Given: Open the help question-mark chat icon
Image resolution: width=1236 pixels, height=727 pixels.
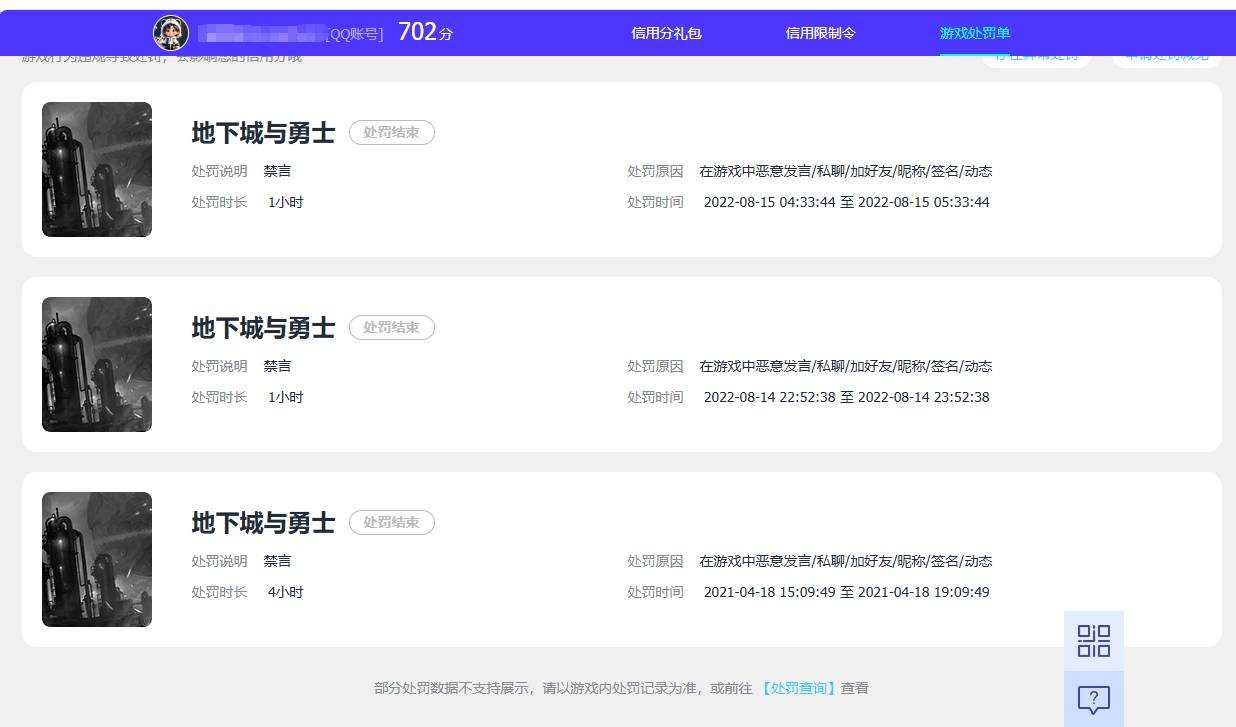Looking at the screenshot, I should click(1094, 699).
